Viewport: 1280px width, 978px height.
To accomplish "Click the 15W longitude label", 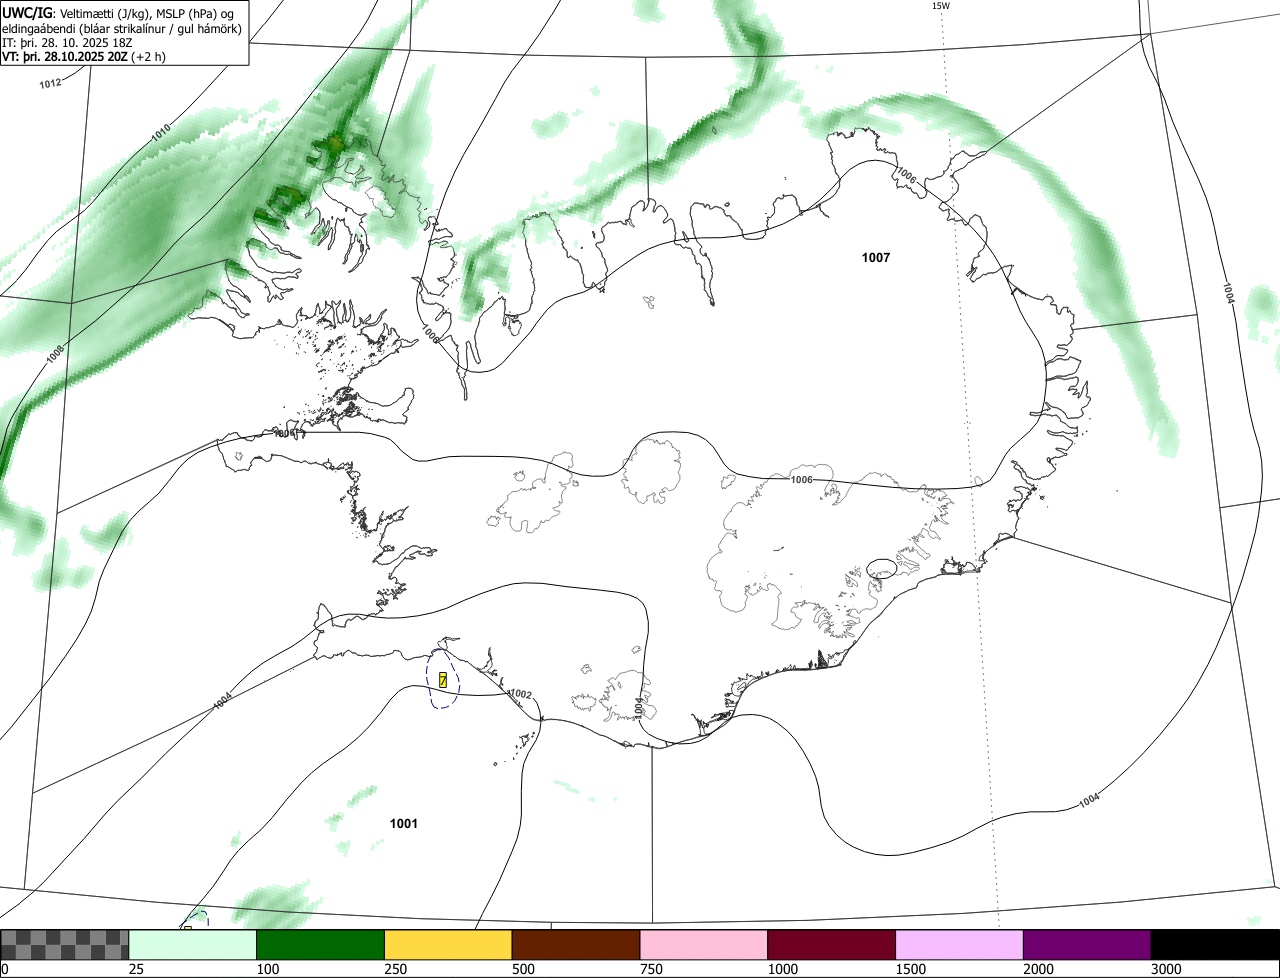I will click(x=940, y=6).
